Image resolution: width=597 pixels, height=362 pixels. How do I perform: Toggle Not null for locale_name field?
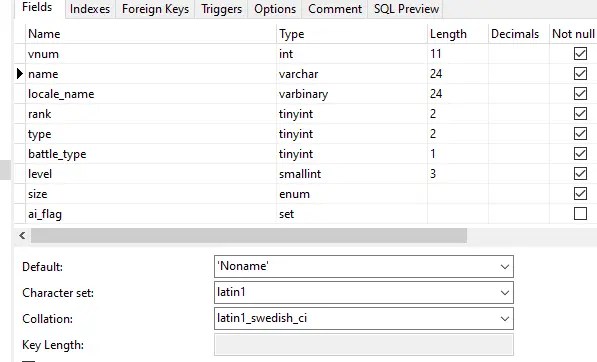click(x=580, y=94)
